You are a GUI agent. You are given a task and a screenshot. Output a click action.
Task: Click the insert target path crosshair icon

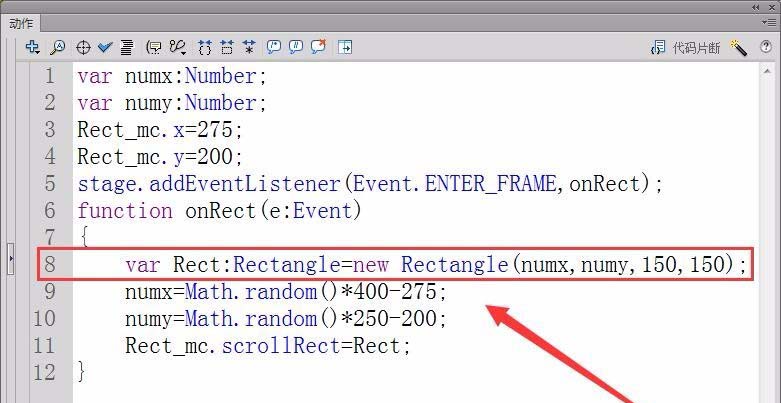point(83,47)
